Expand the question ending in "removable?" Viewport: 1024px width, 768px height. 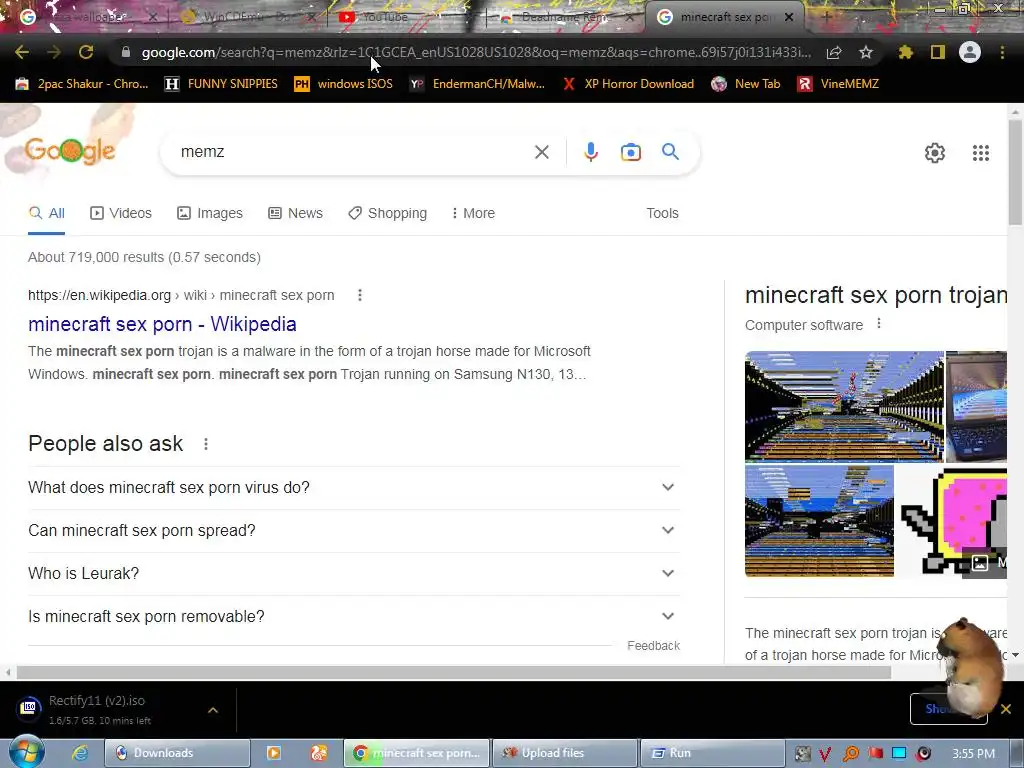pyautogui.click(x=353, y=616)
